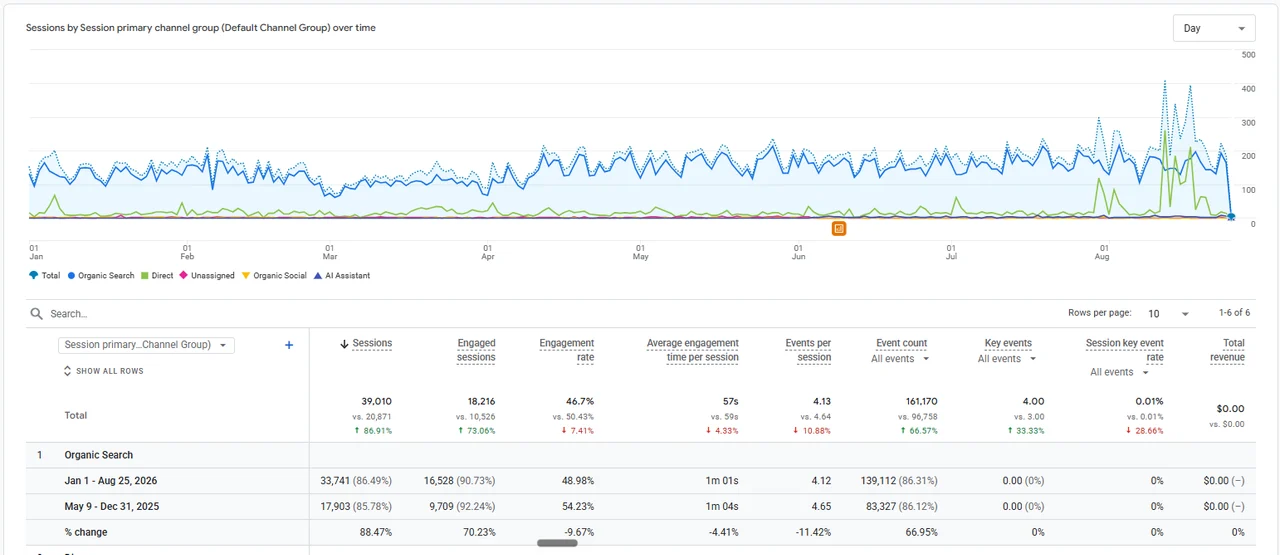Toggle the Direct legend item
Viewport: 1280px width, 555px height.
[x=157, y=275]
